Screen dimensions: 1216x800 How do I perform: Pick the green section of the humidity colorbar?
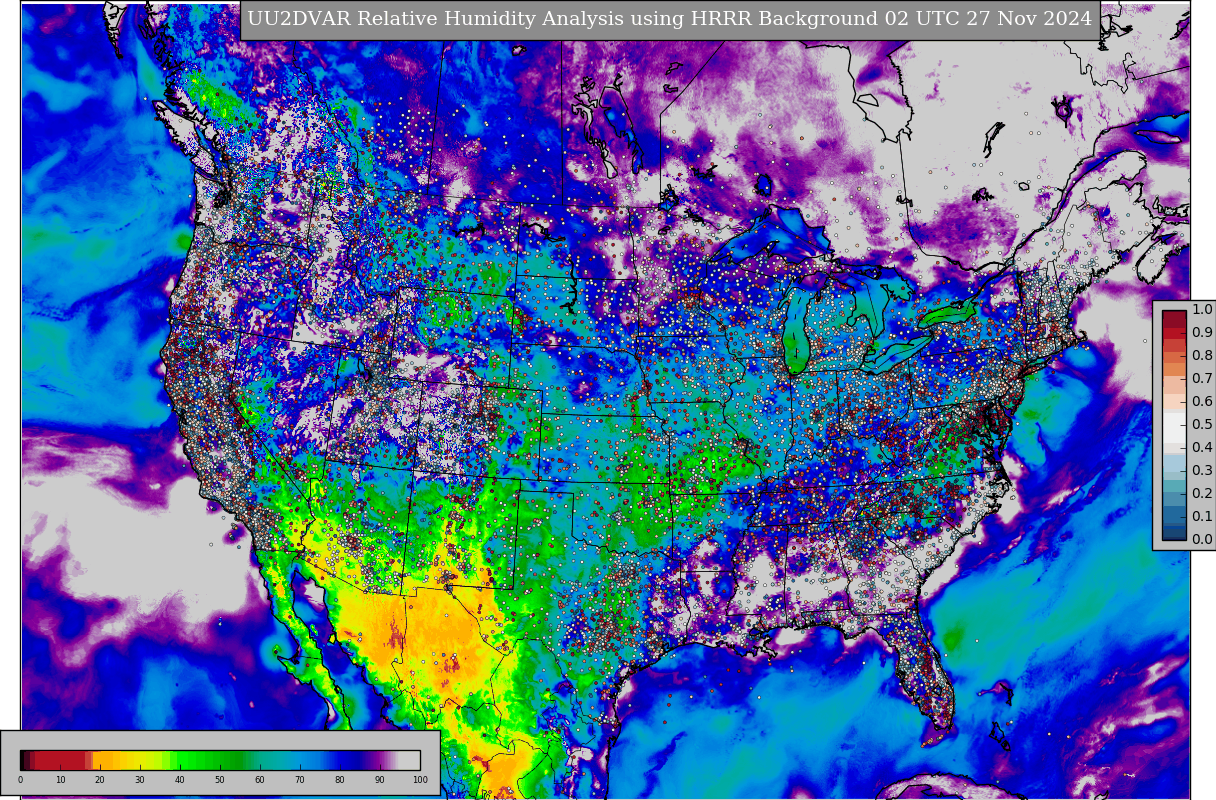(210, 760)
